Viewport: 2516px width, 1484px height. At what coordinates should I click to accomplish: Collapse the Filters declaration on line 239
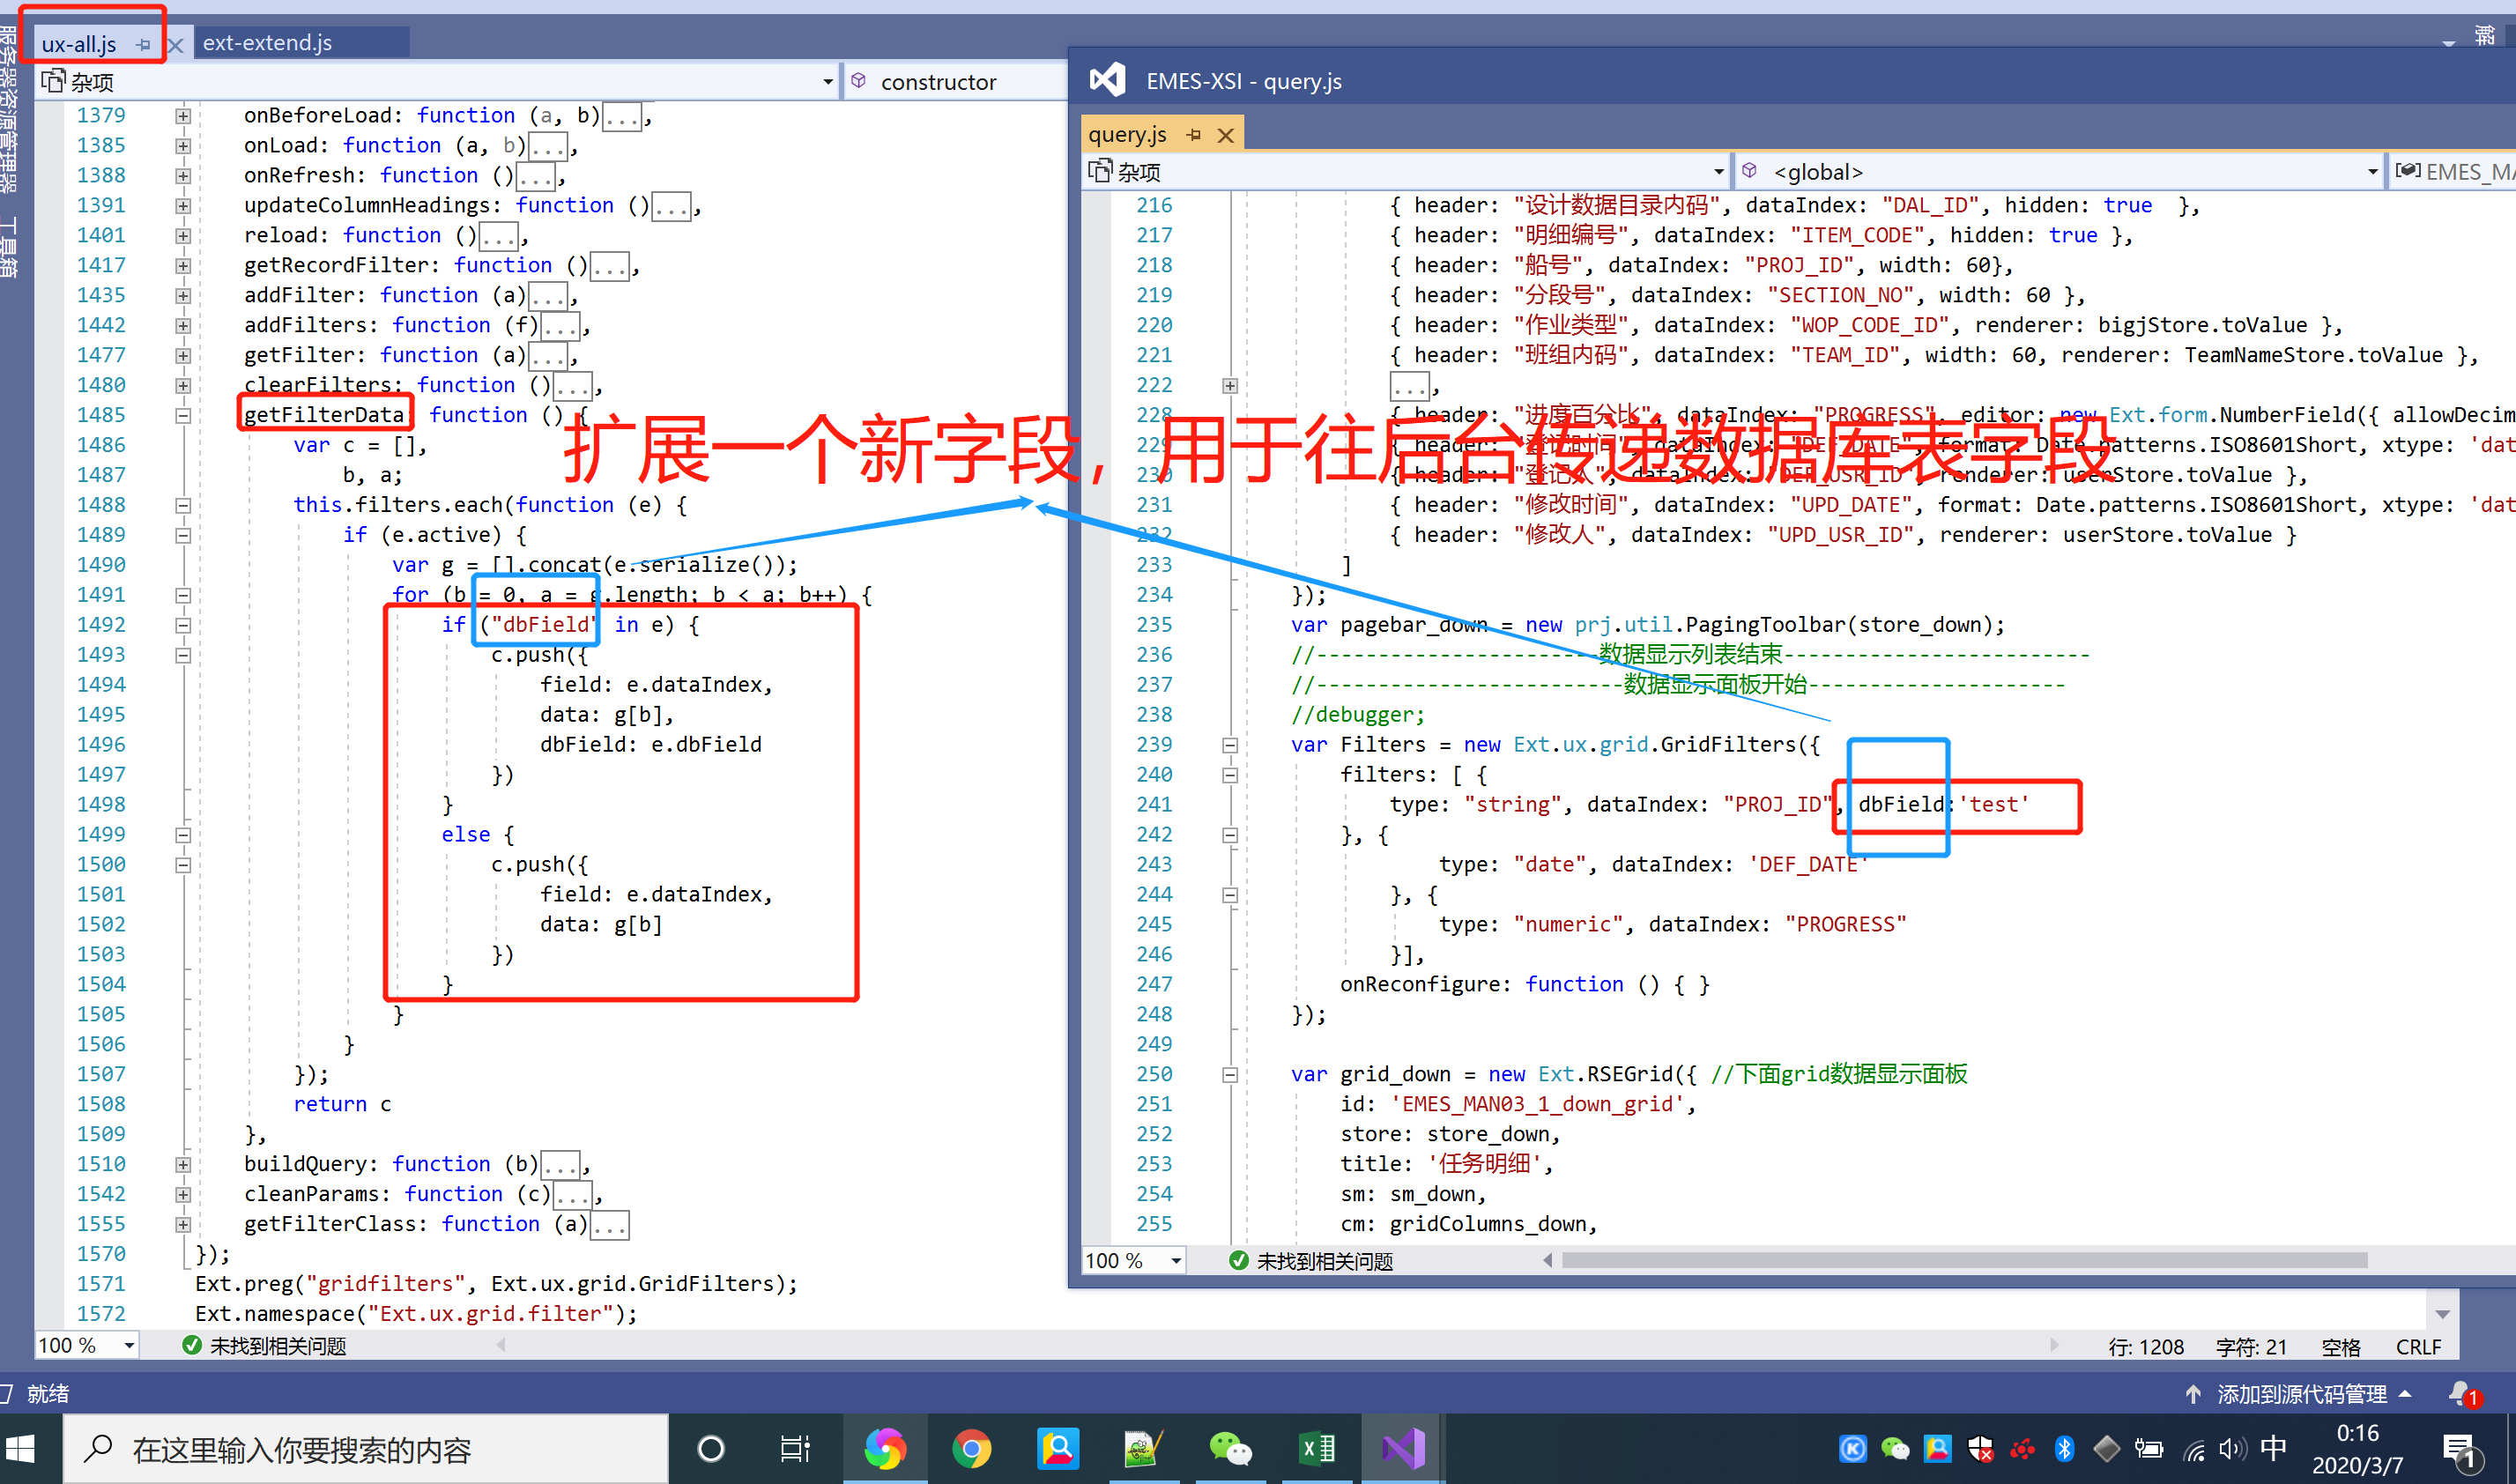[x=1230, y=745]
